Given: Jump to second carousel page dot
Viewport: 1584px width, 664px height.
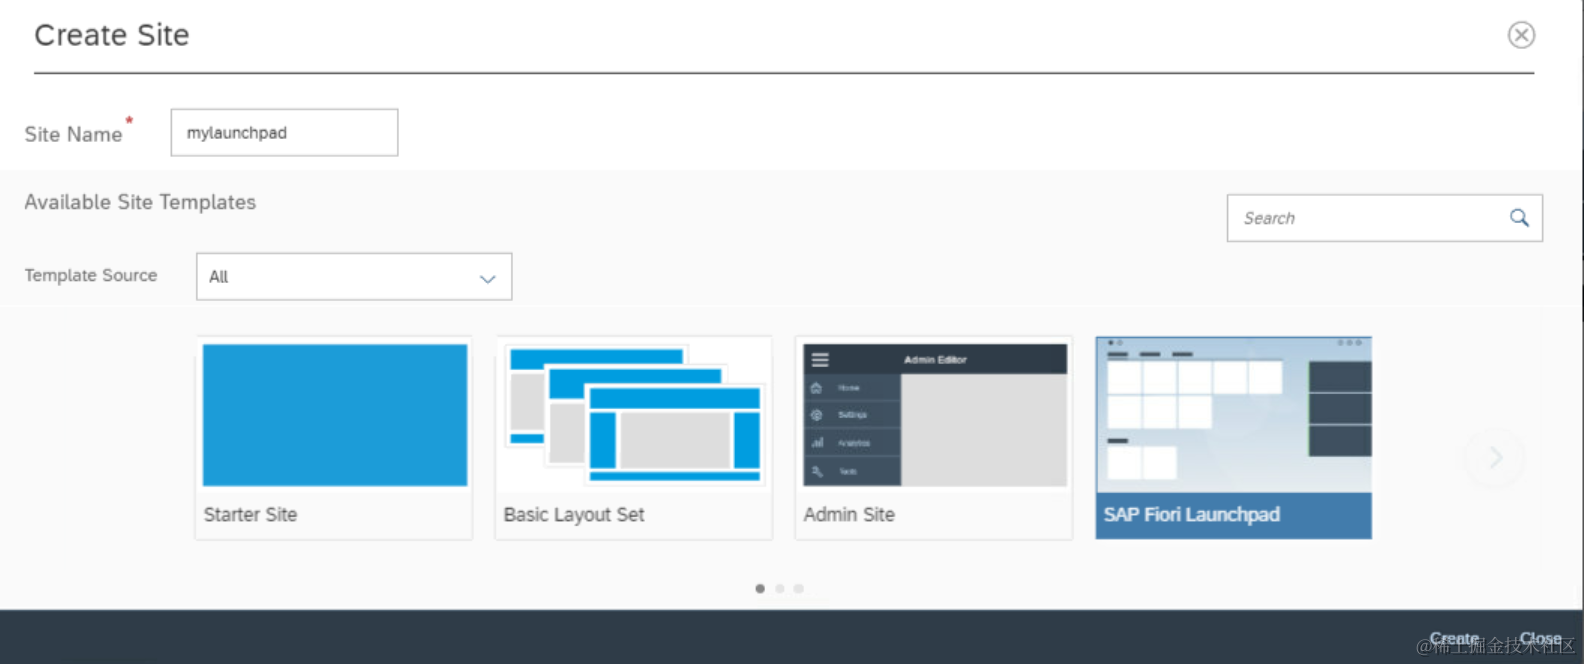Looking at the screenshot, I should (x=779, y=589).
